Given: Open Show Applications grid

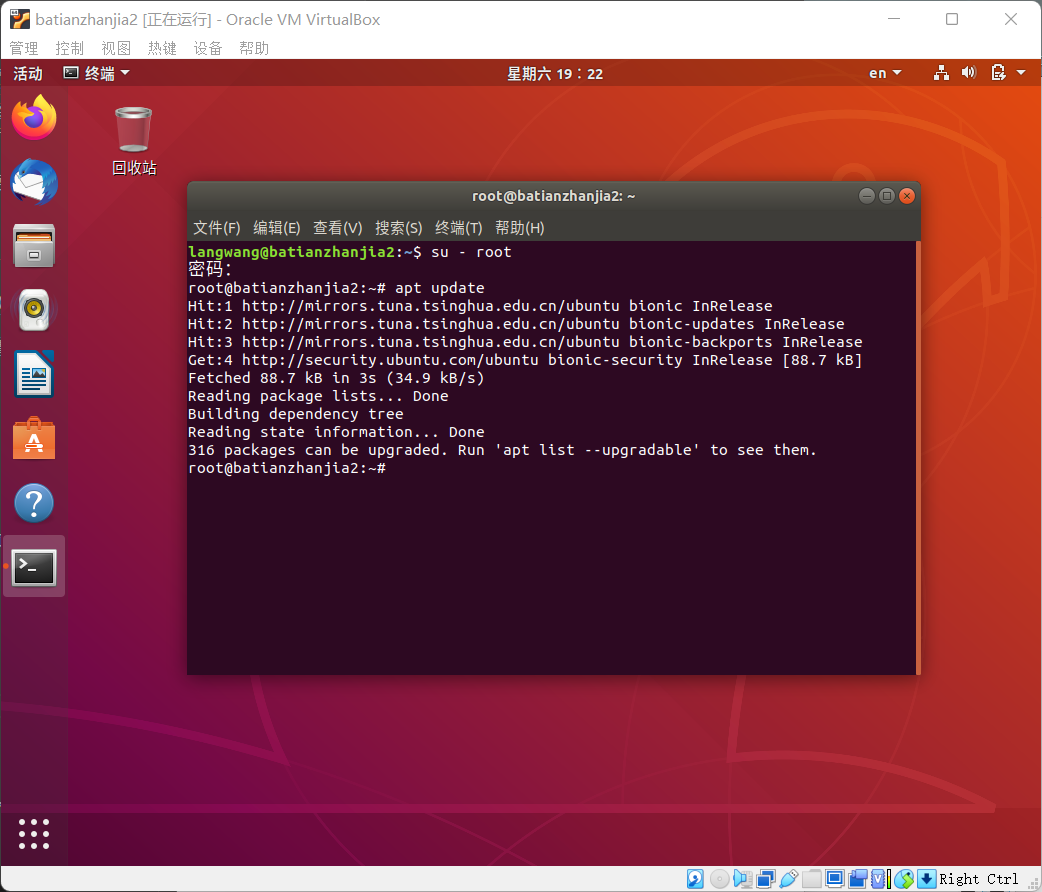Looking at the screenshot, I should [34, 834].
